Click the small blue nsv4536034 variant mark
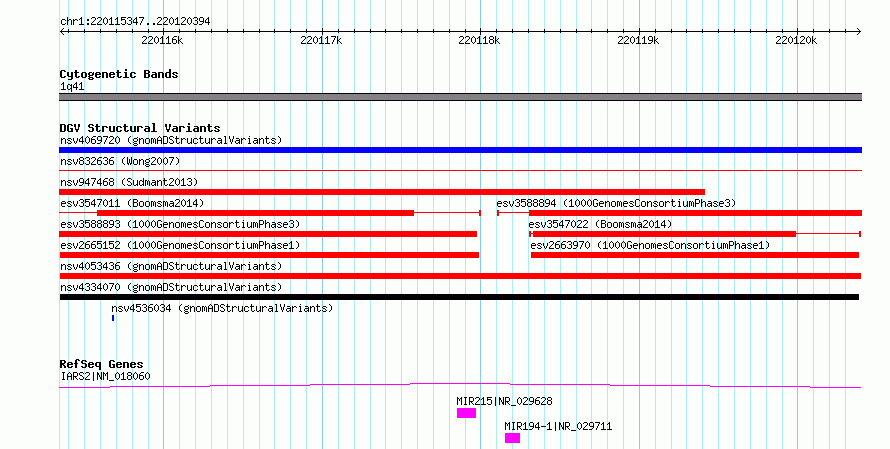Image resolution: width=890 pixels, height=449 pixels. coord(113,318)
